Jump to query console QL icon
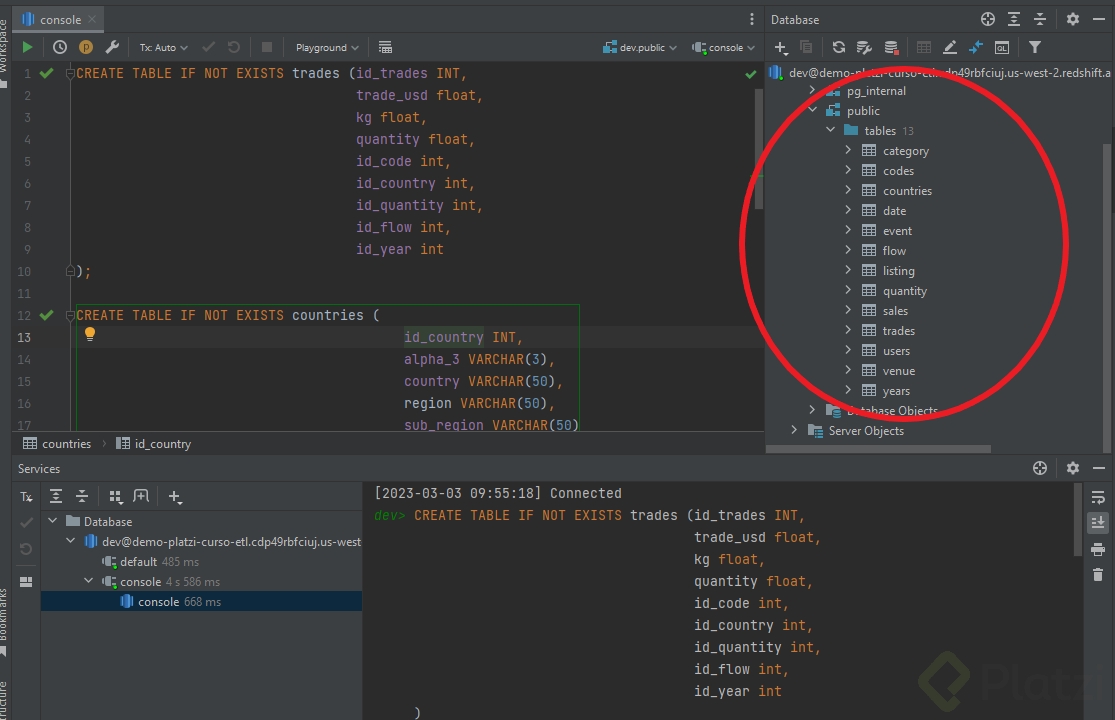Image resolution: width=1115 pixels, height=720 pixels. click(x=1001, y=47)
